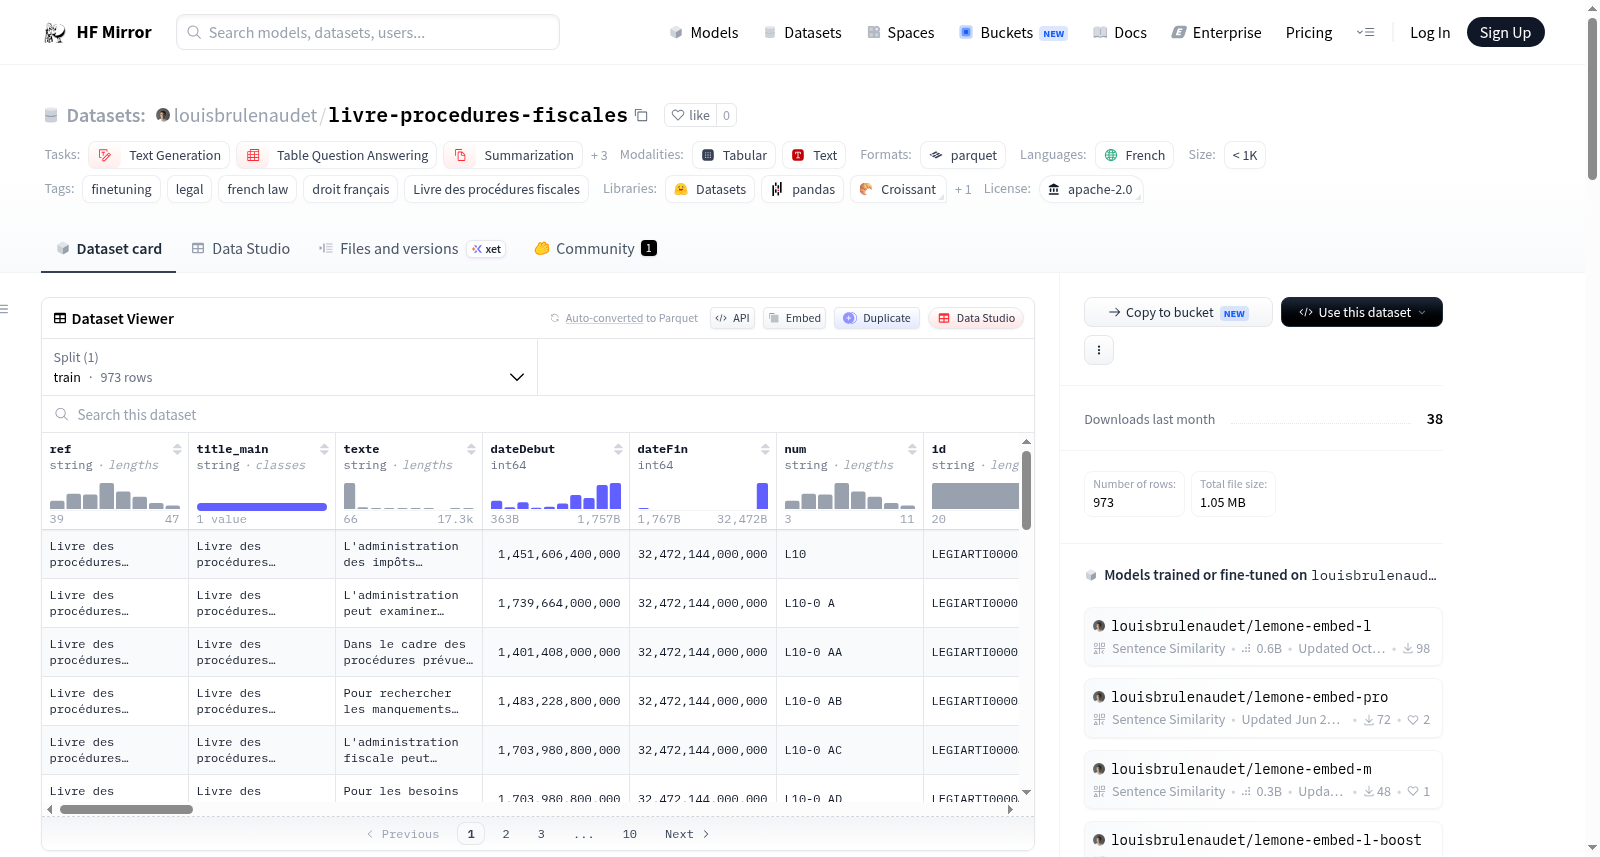Sort the title_main column using its arrows
1600x857 pixels.
pos(324,449)
